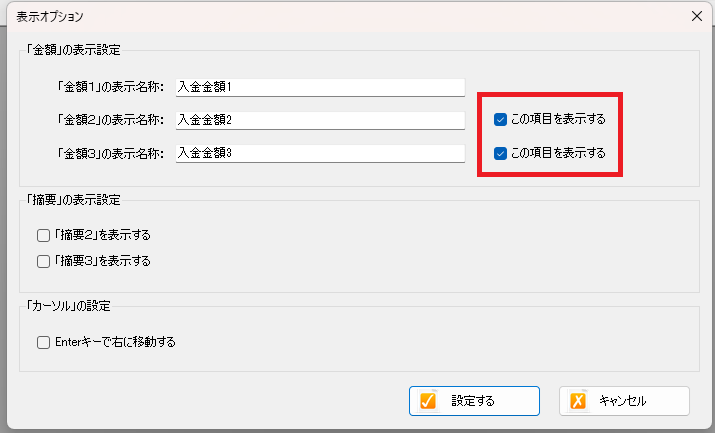Click the 表示オプション title bar text

pyautogui.click(x=50, y=17)
